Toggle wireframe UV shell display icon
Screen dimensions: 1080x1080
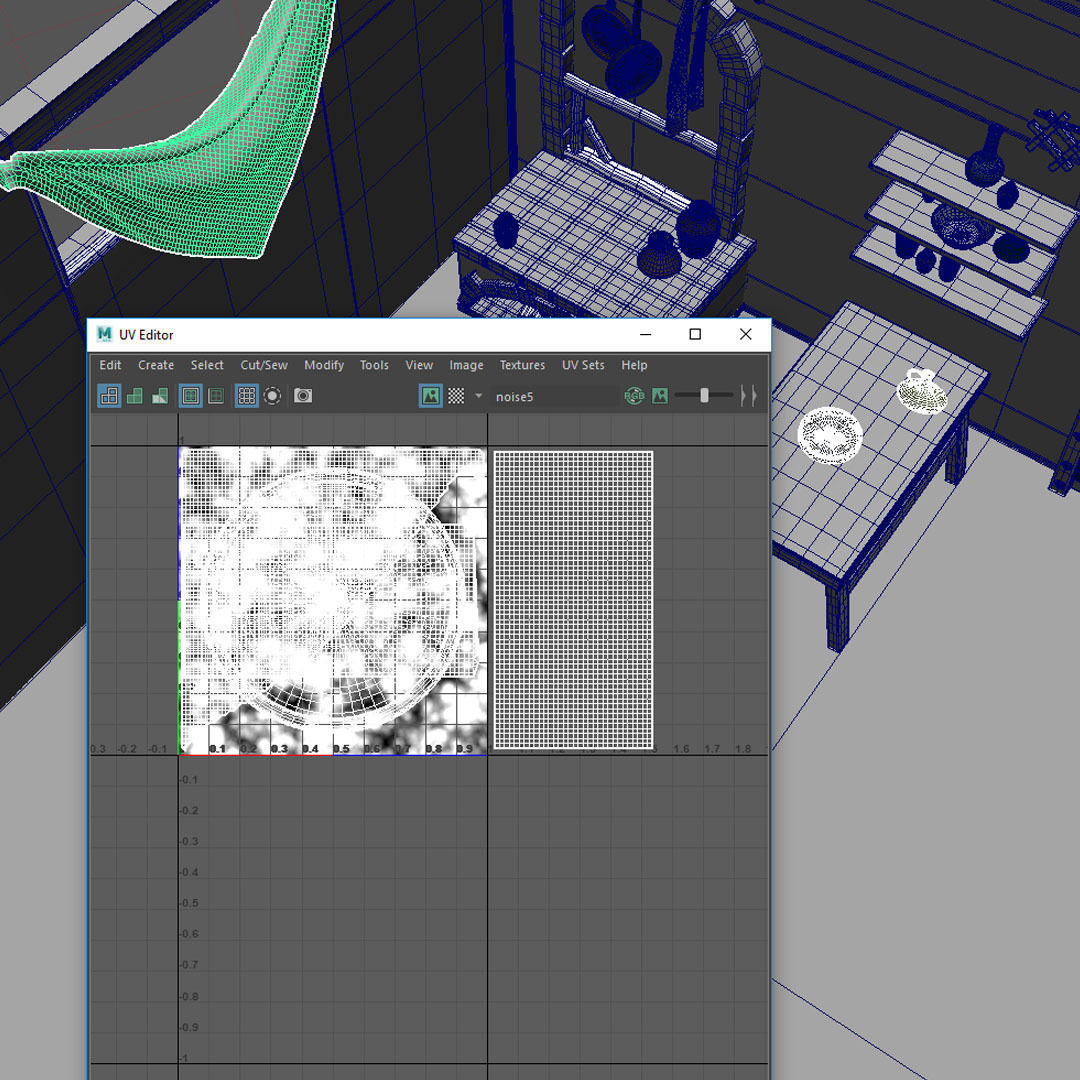110,396
